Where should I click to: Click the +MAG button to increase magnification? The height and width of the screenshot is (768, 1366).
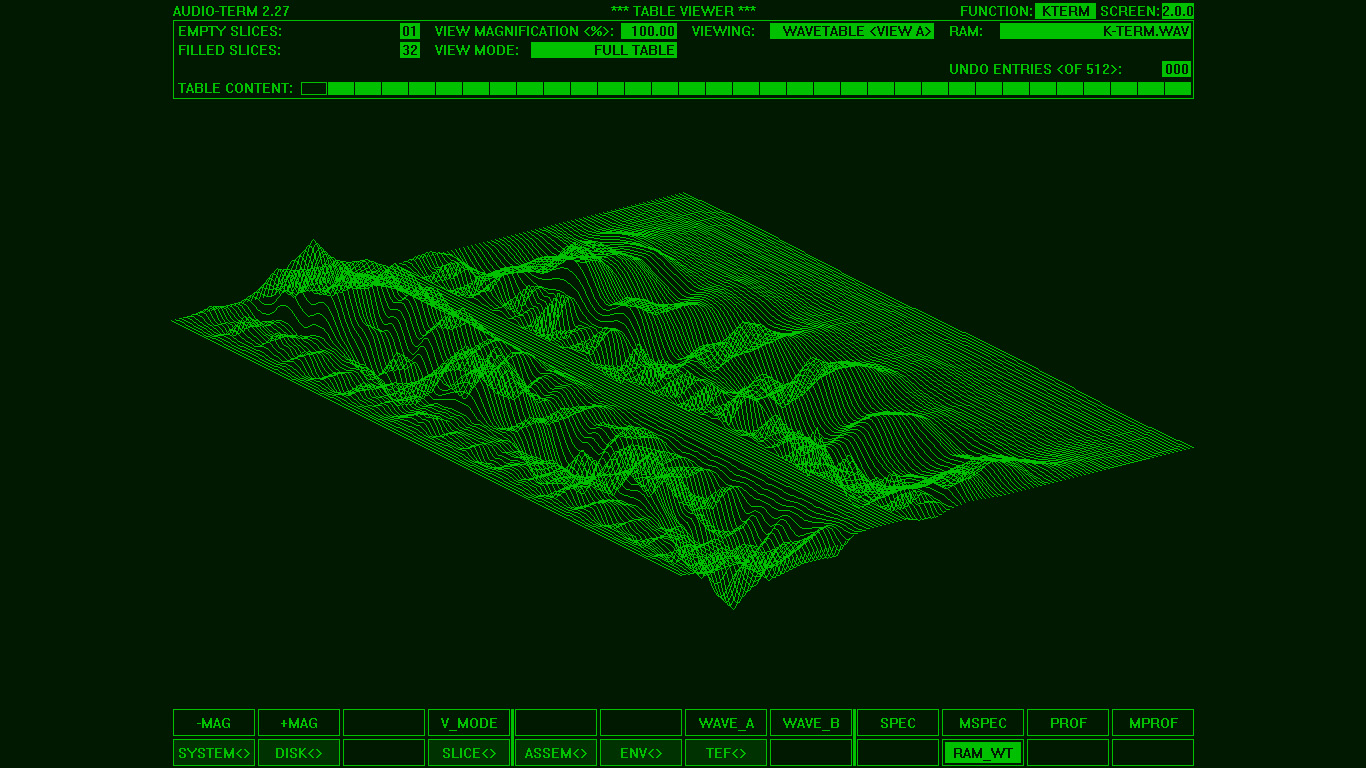coord(299,723)
